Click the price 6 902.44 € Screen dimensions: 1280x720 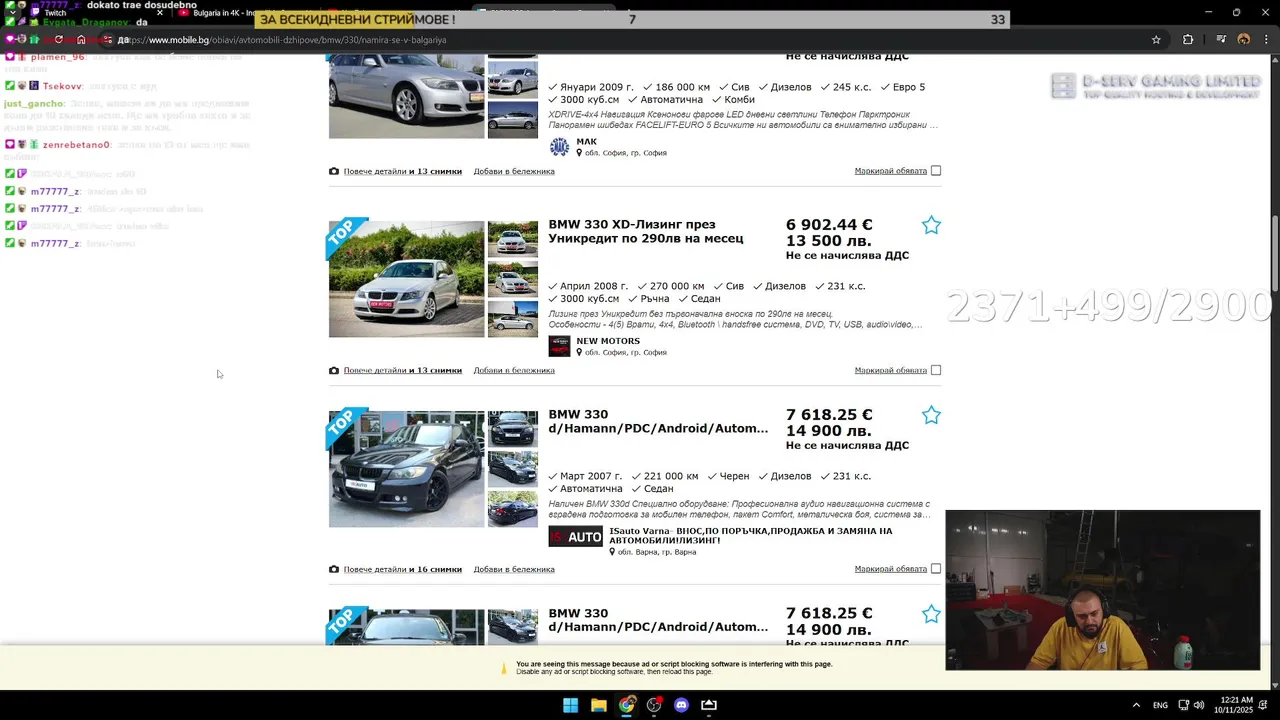[829, 225]
